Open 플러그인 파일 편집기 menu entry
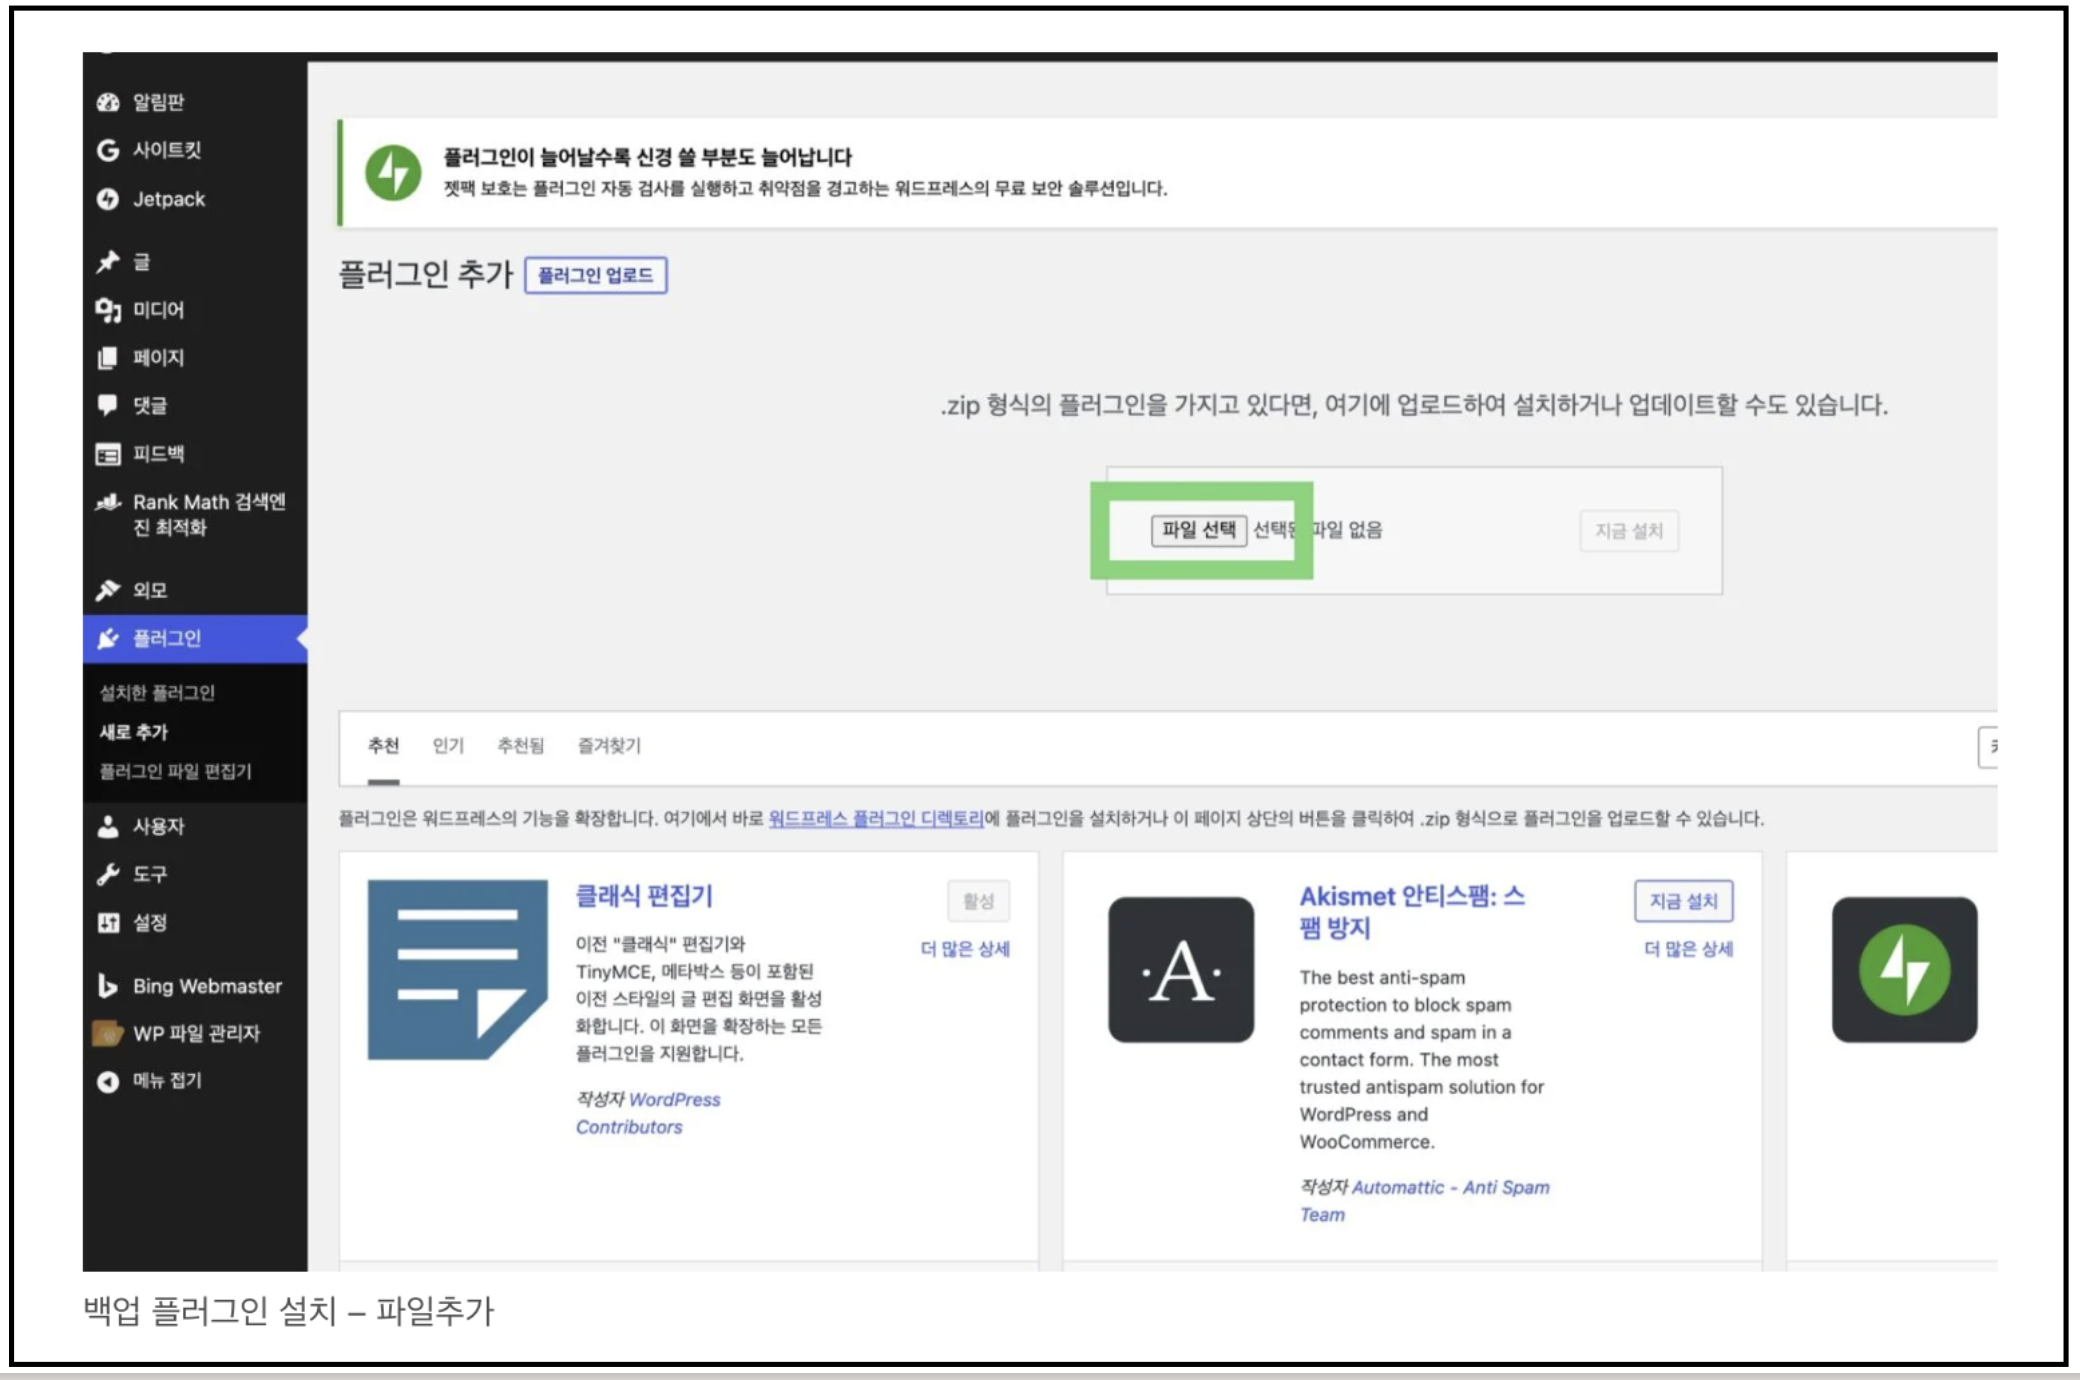Screen dimensions: 2080x1380 tap(173, 770)
